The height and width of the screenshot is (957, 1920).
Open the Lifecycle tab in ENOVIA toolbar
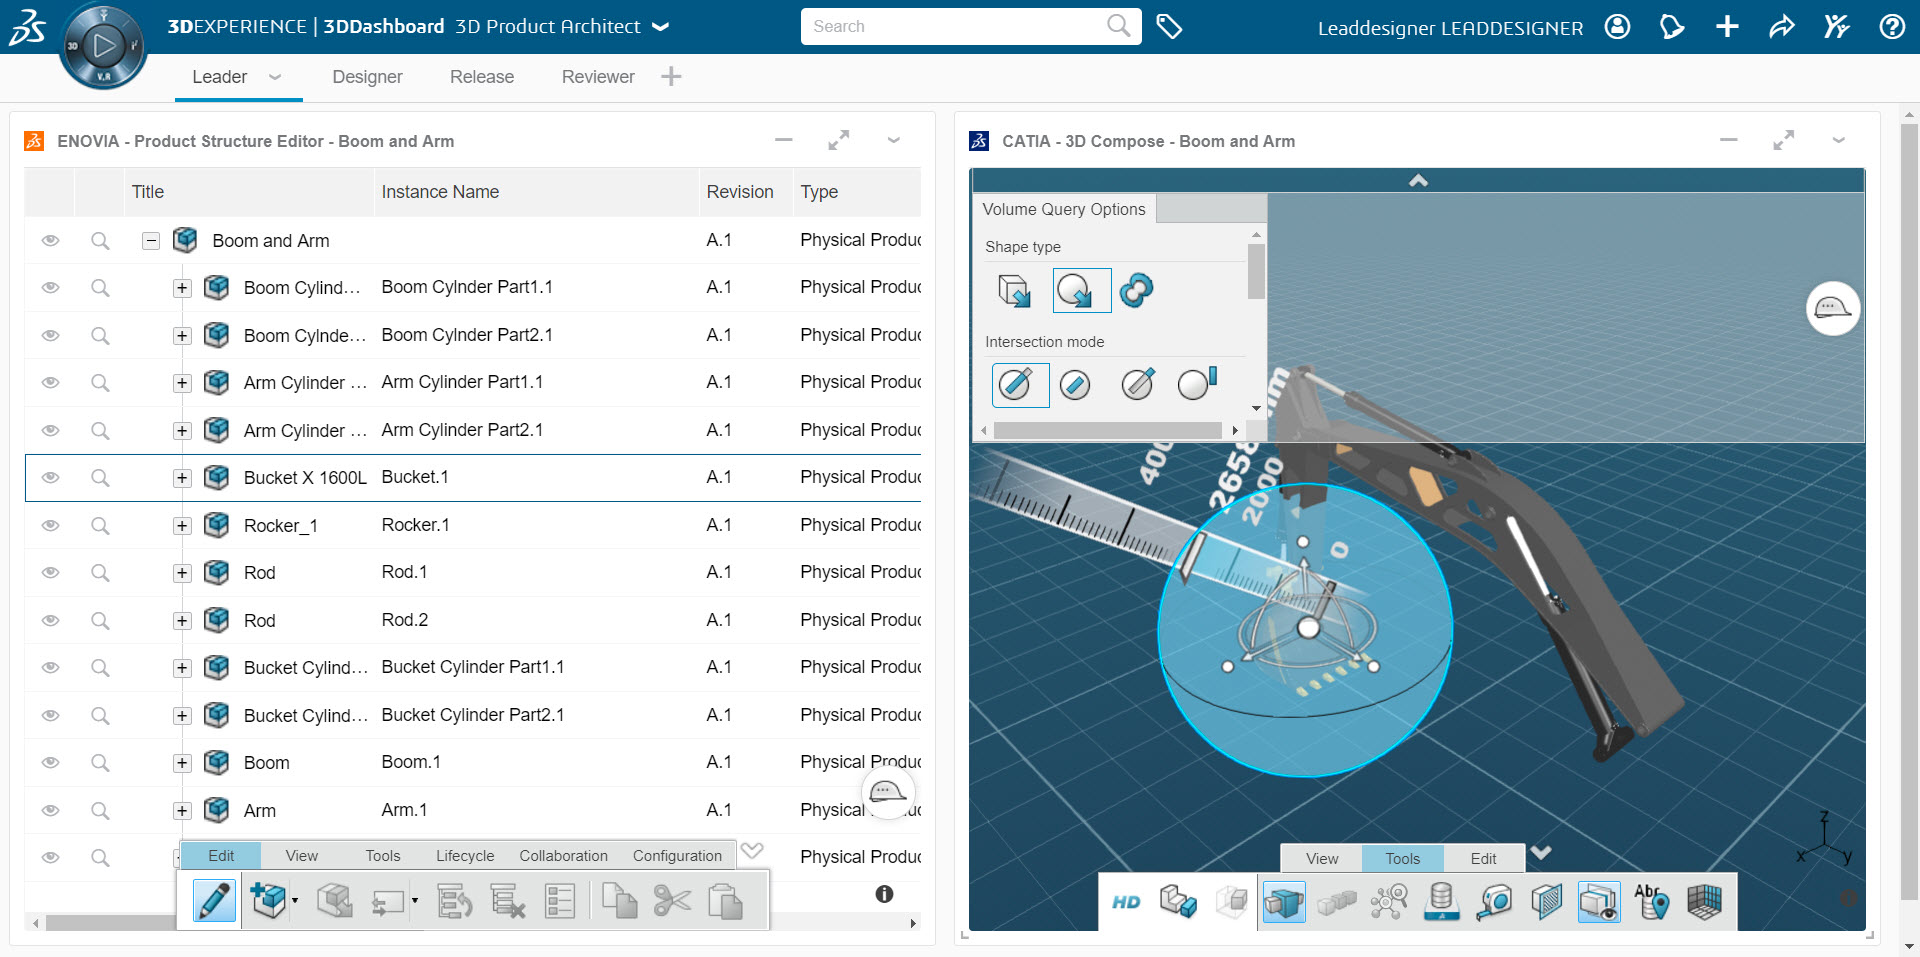(465, 856)
